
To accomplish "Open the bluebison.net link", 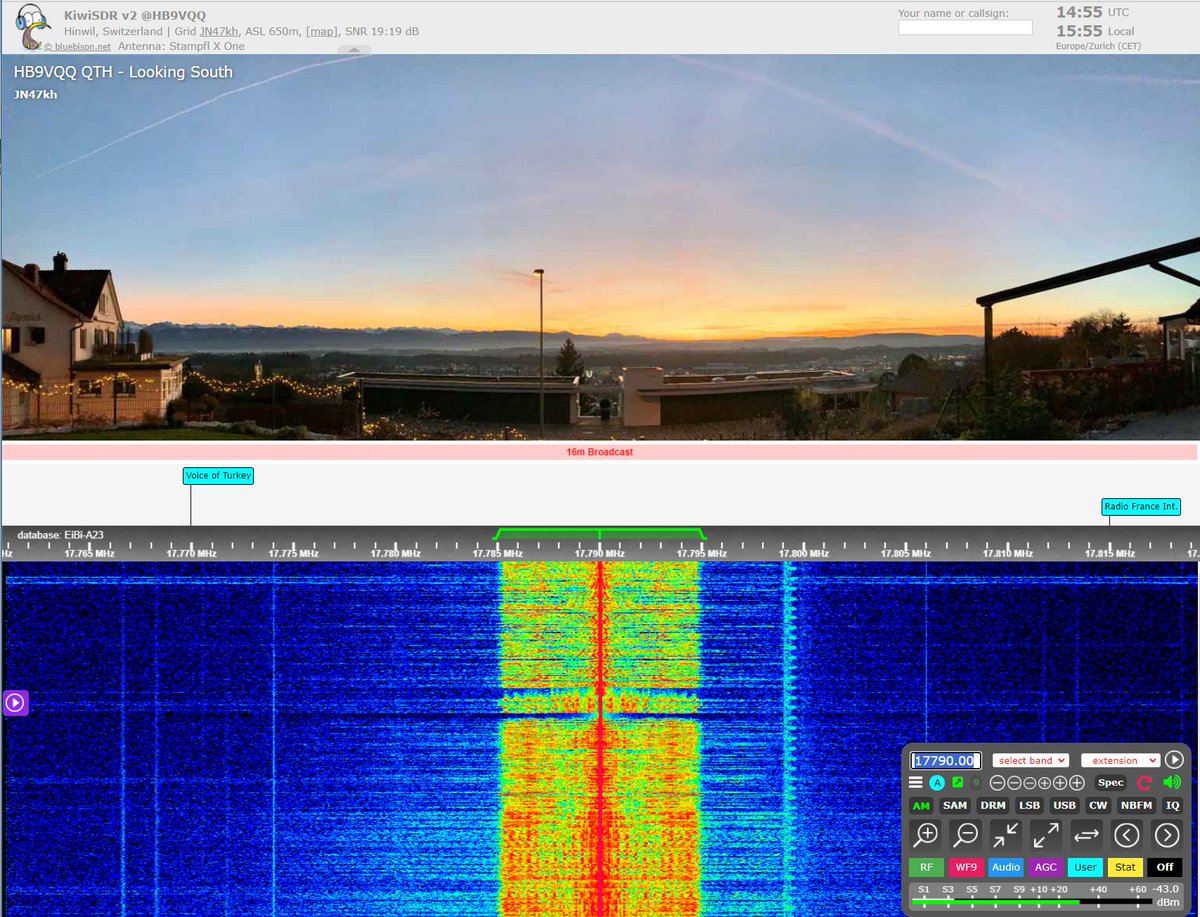I will (76, 46).
